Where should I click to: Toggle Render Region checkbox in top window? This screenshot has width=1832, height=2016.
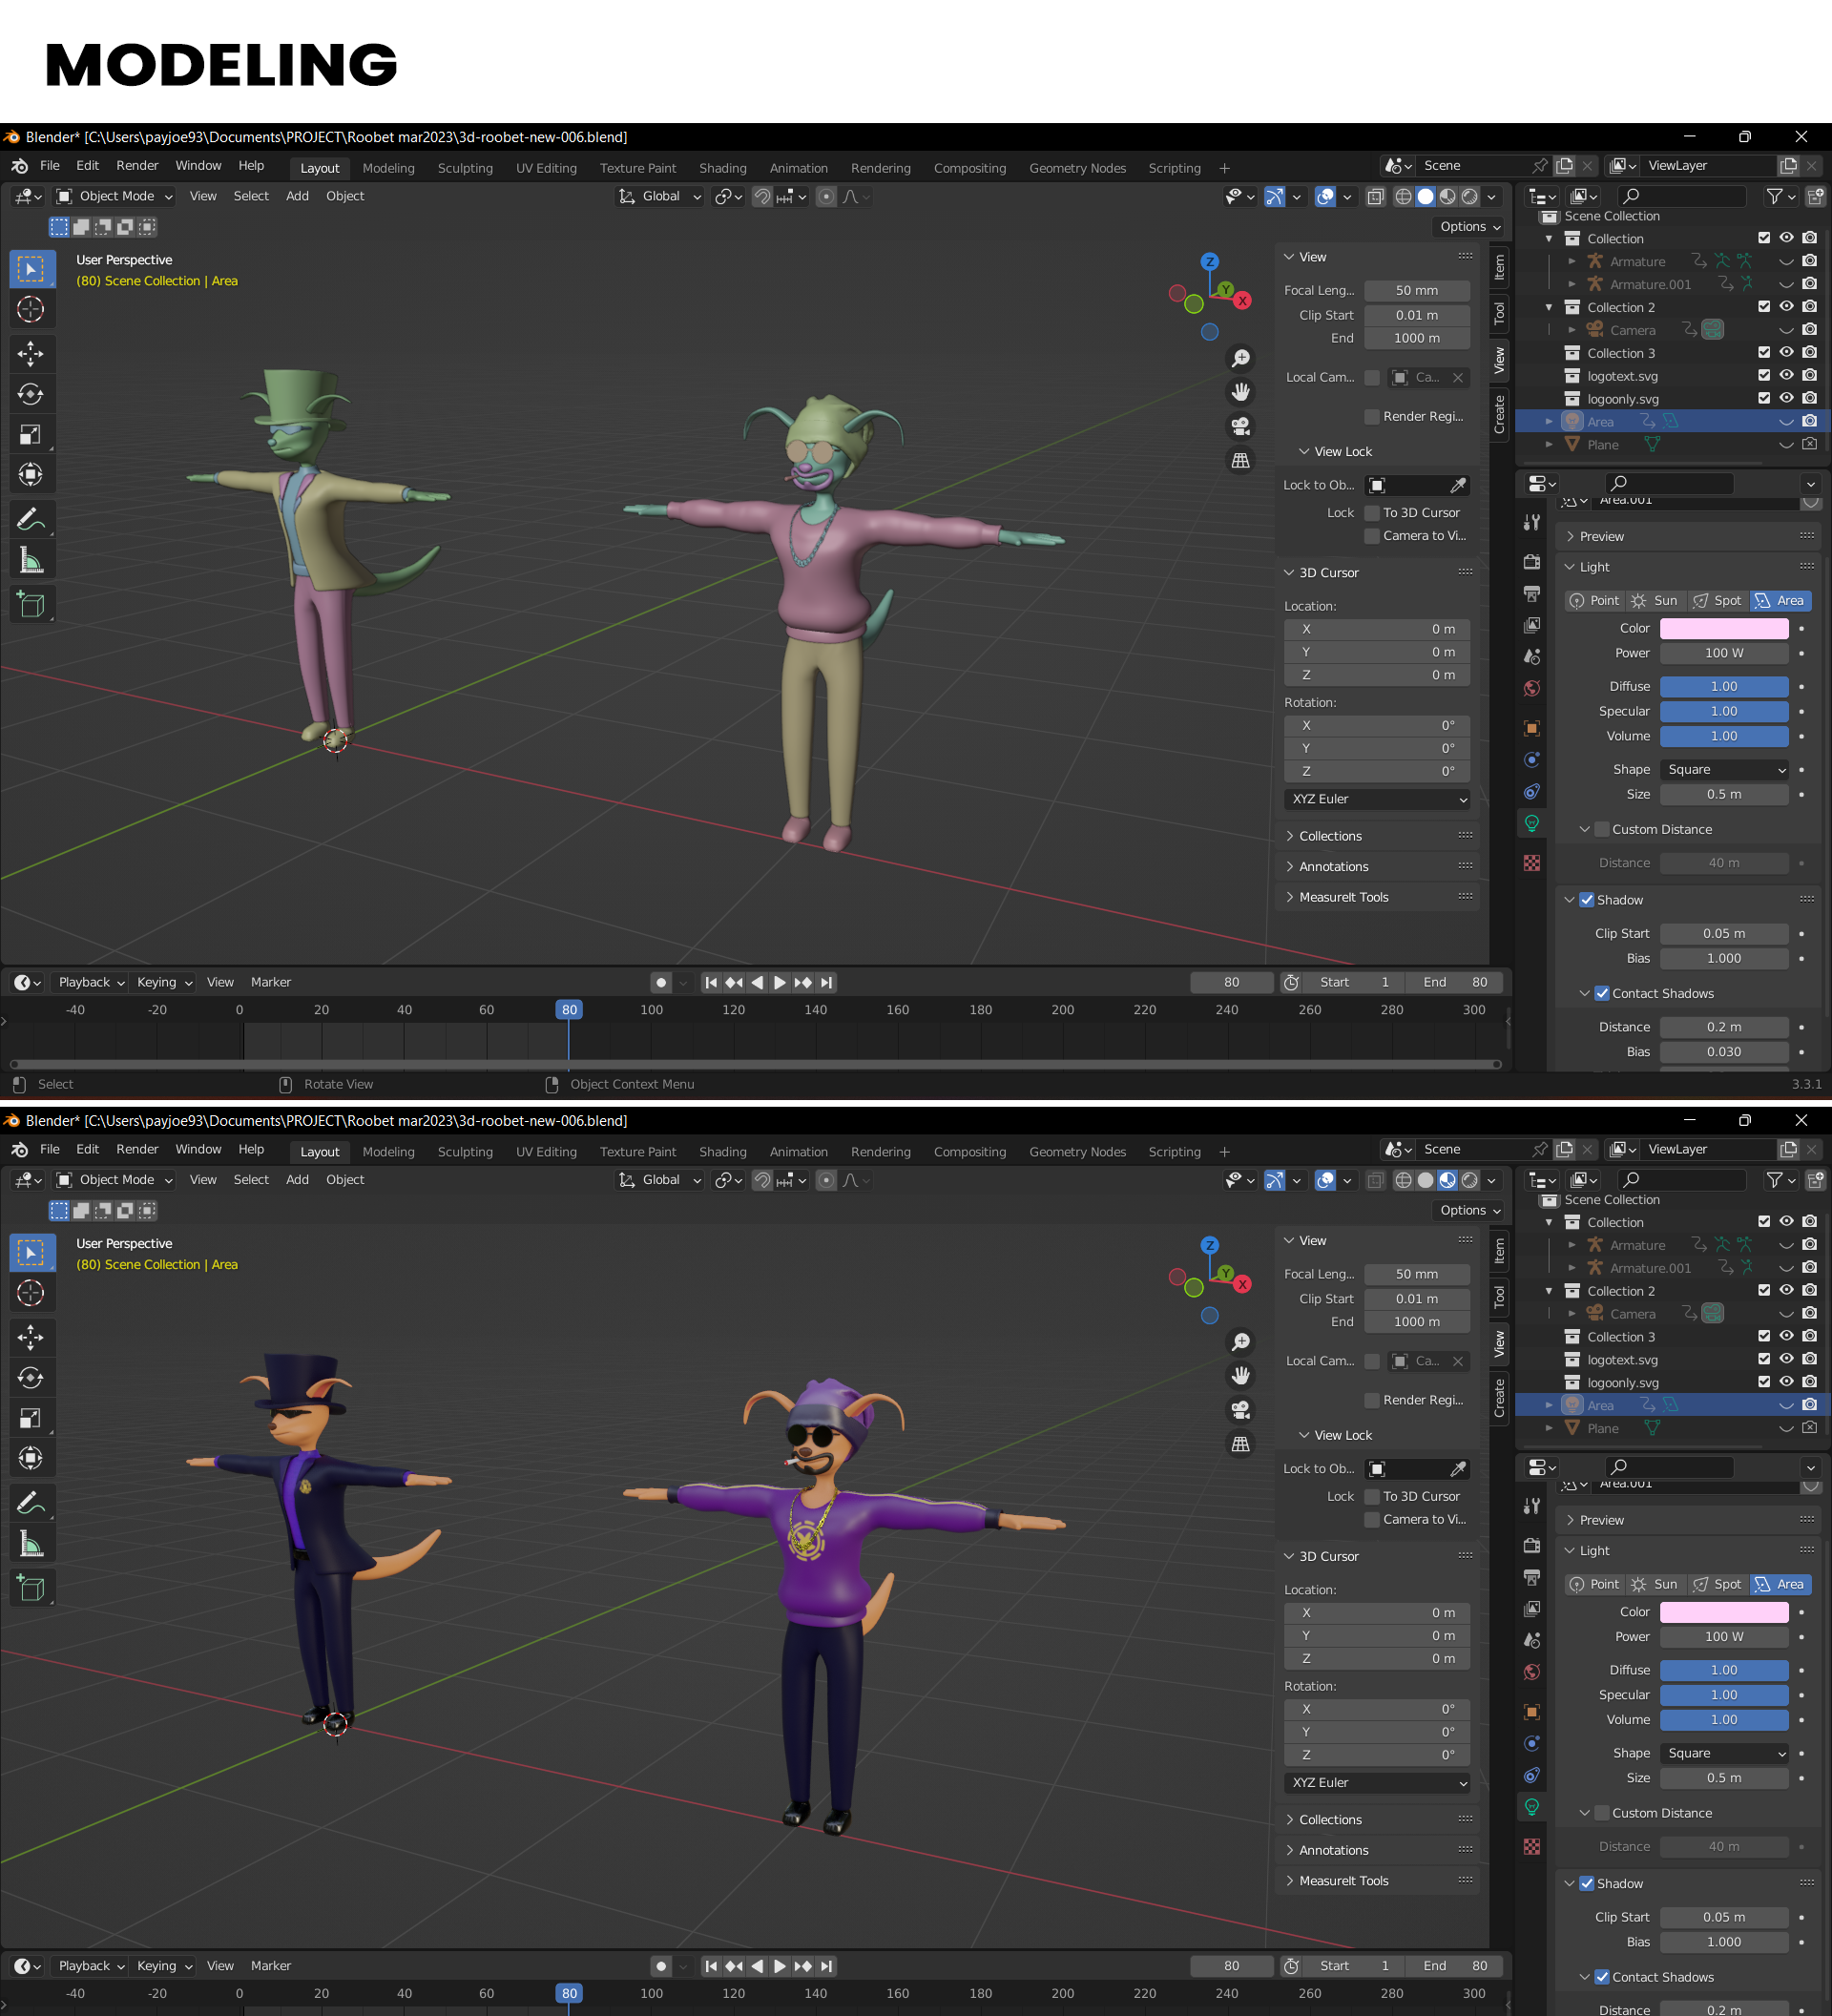click(x=1372, y=417)
